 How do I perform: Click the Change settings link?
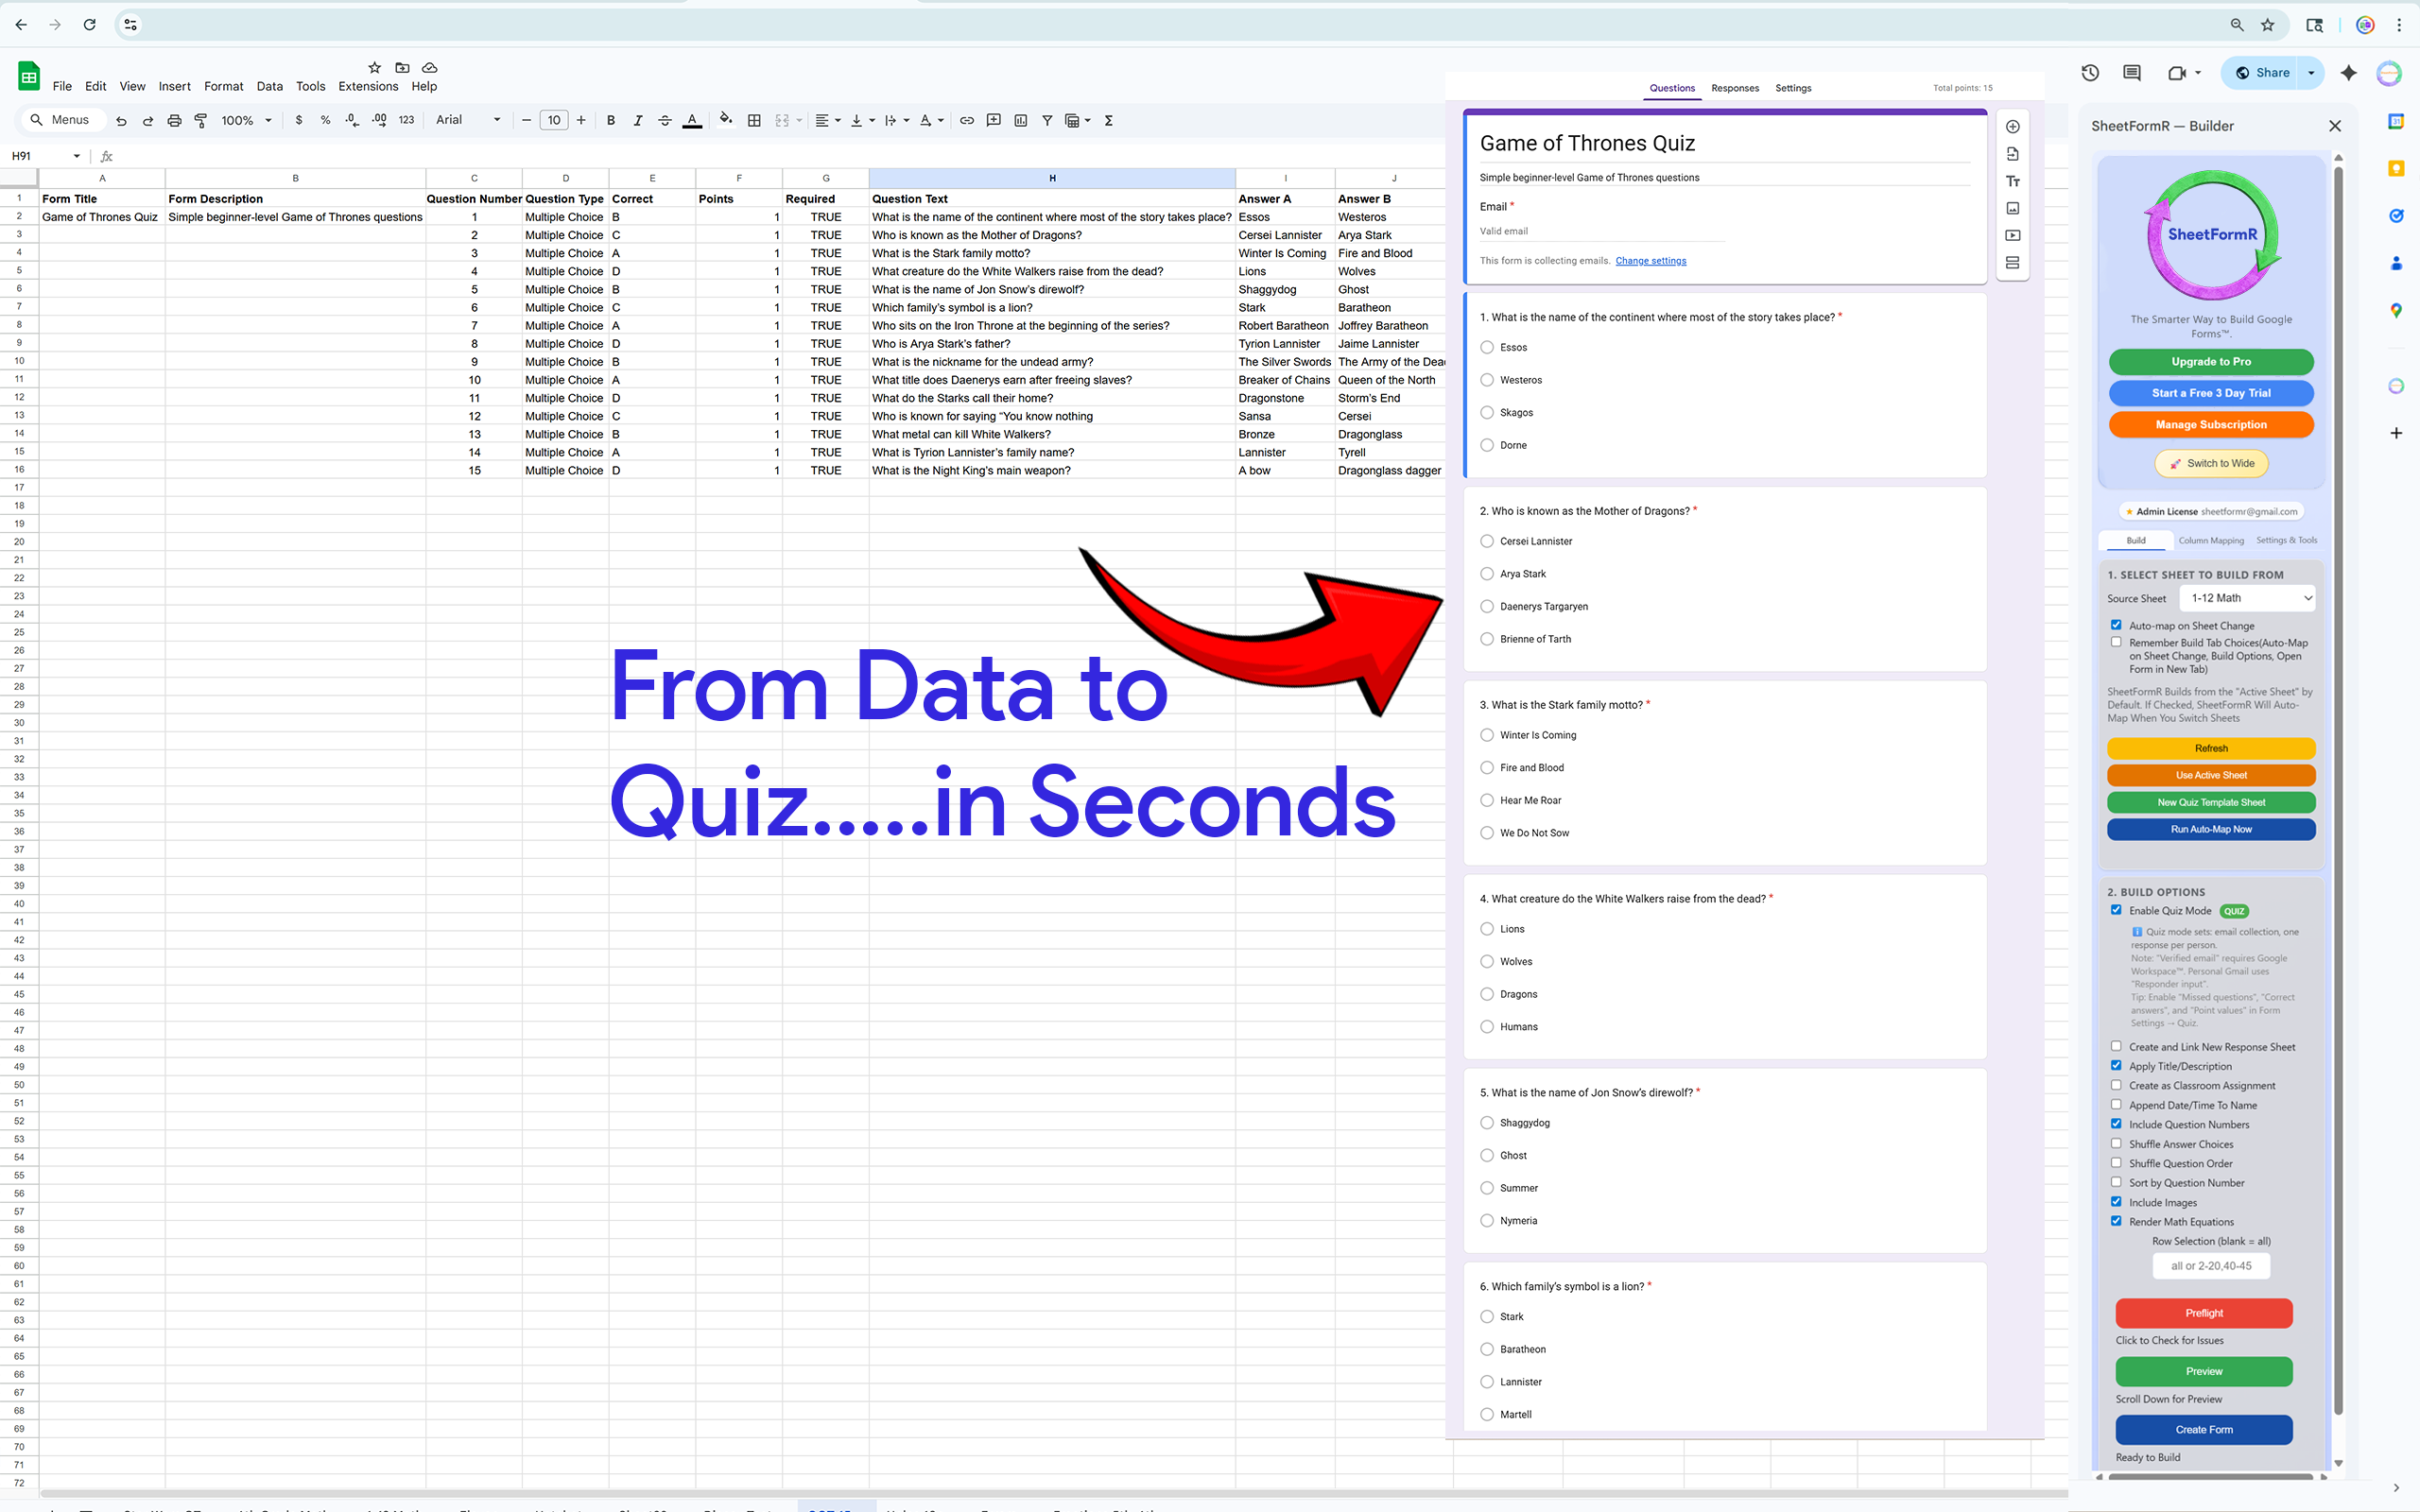(x=1650, y=261)
